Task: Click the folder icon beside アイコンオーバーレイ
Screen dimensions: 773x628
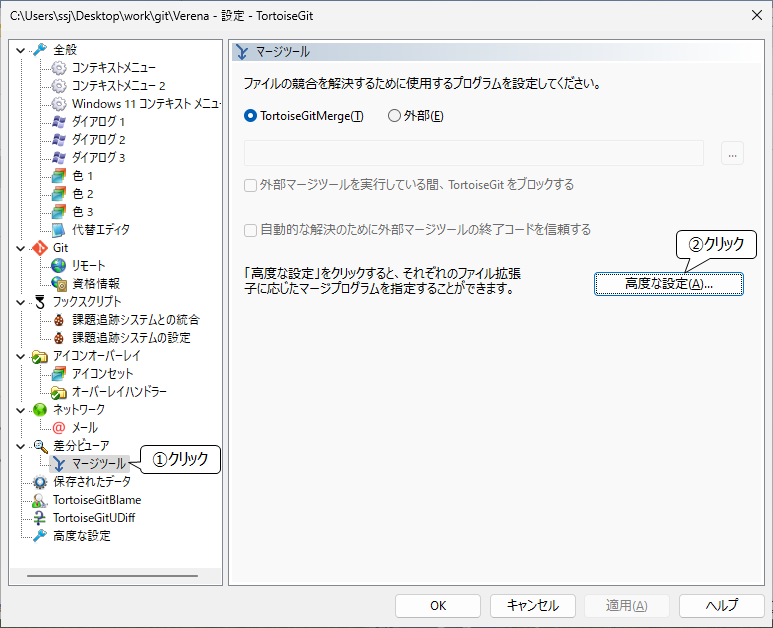Action: 40,356
